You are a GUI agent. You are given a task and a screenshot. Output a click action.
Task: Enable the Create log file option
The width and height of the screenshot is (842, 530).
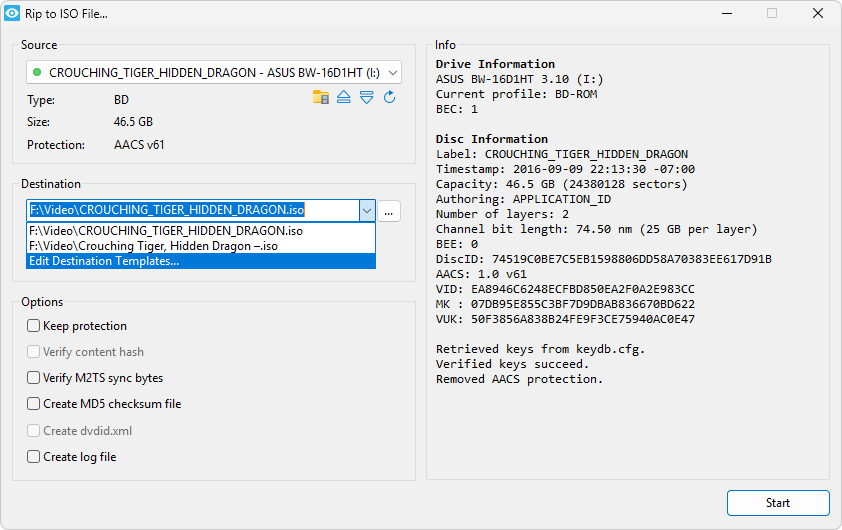point(34,457)
